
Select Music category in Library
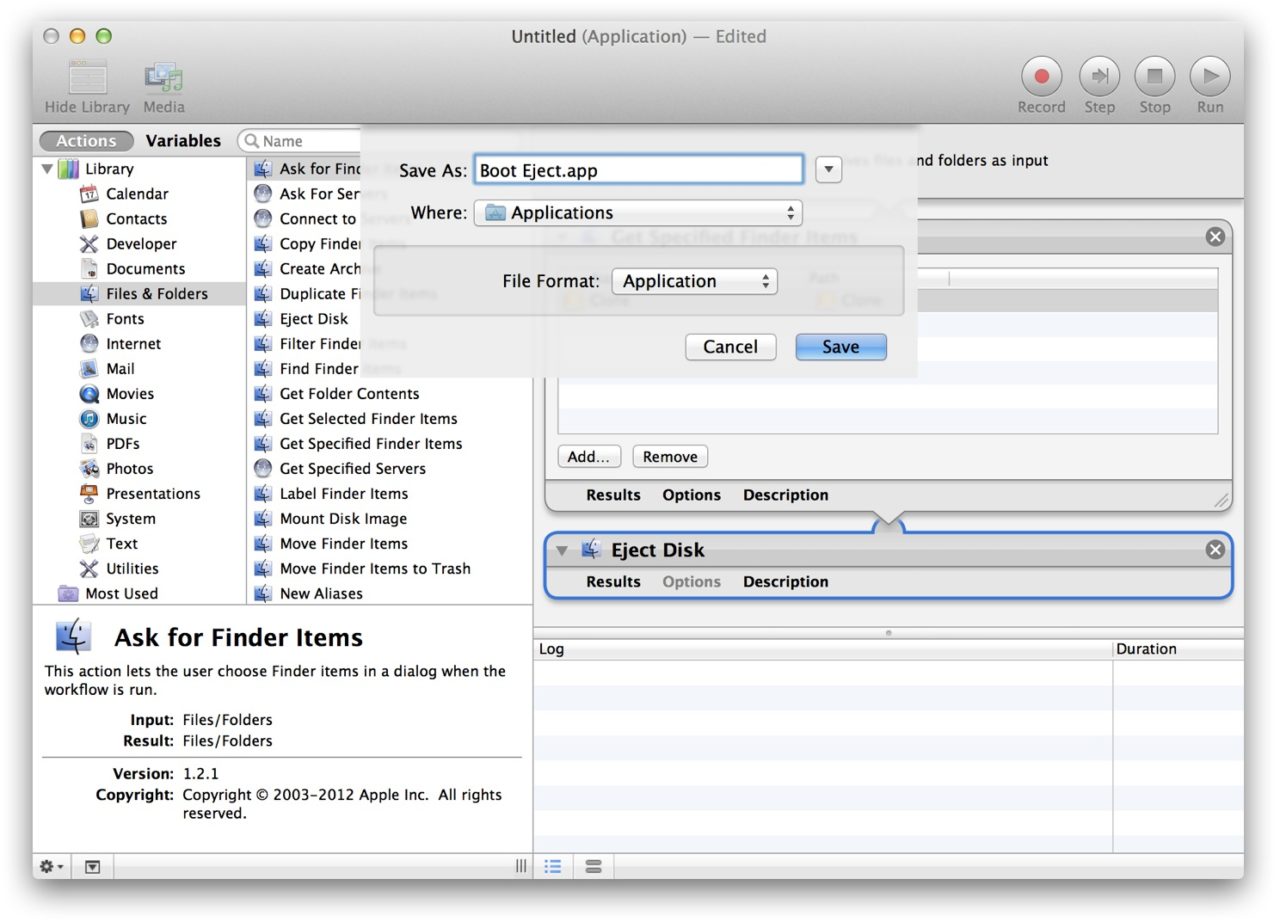pos(126,419)
